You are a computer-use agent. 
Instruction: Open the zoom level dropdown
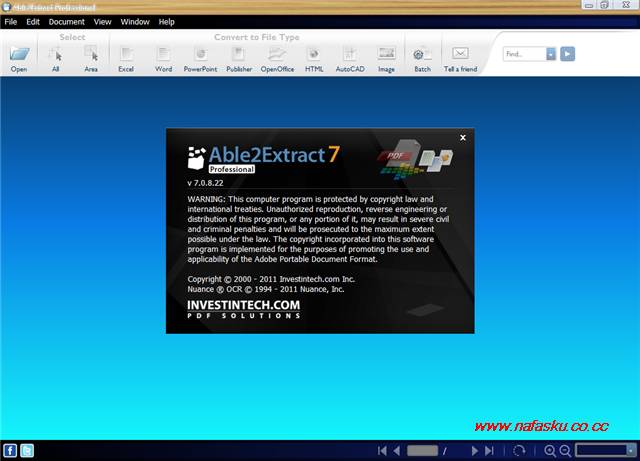(x=631, y=450)
